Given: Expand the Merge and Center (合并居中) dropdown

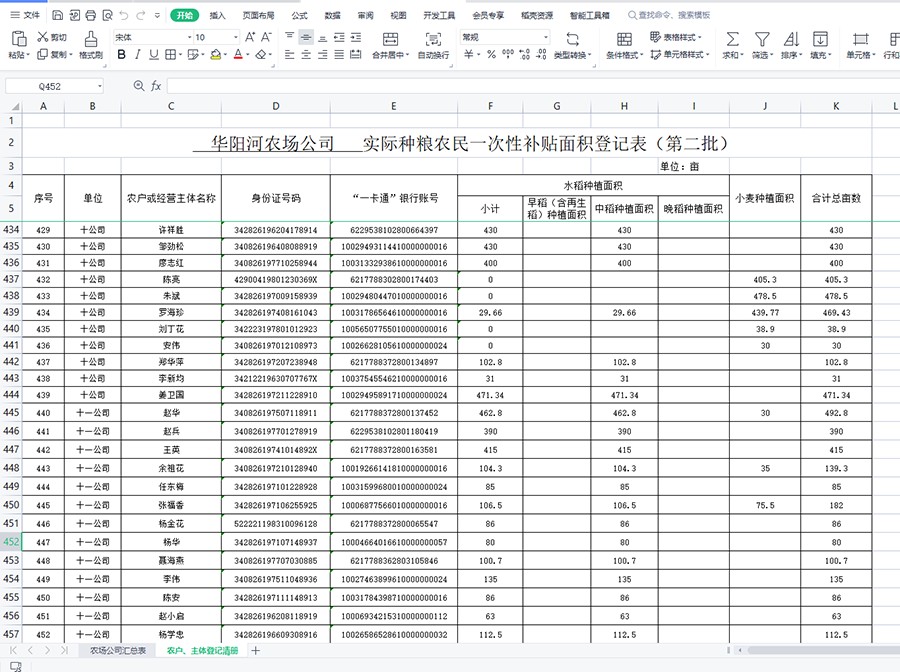Looking at the screenshot, I should pos(410,56).
